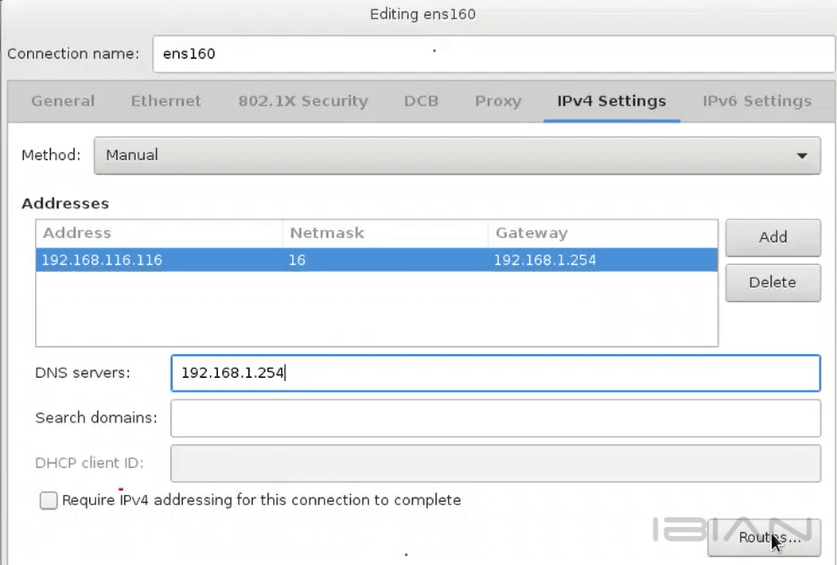Select the IPv4 Settings tab

(x=611, y=101)
